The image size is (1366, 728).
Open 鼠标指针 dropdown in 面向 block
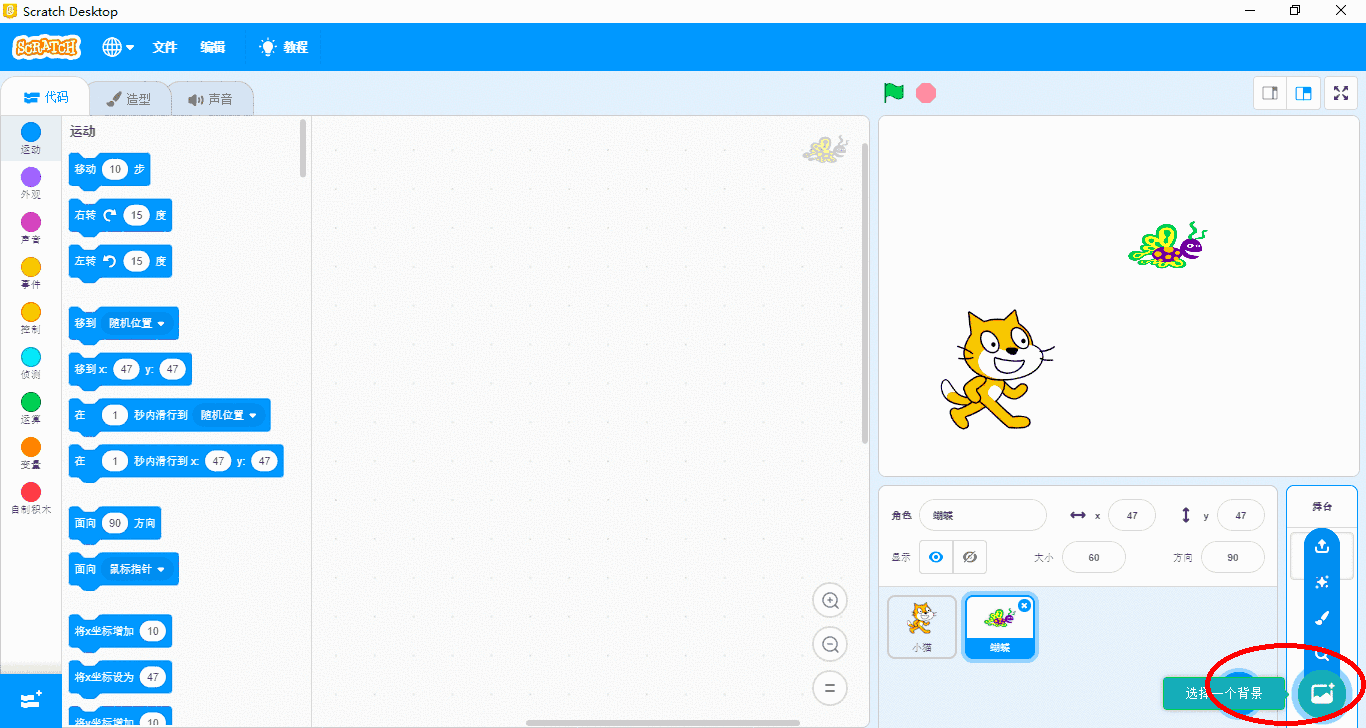(x=137, y=569)
